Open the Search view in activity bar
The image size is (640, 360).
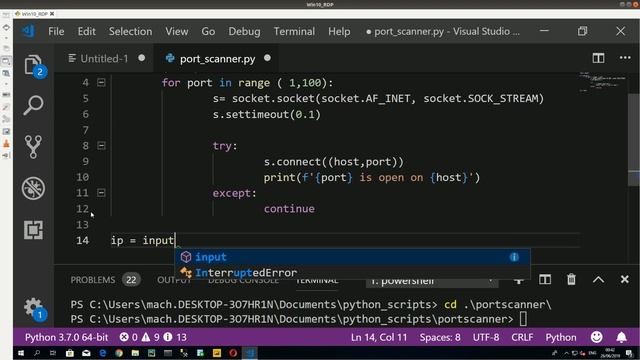tap(33, 106)
